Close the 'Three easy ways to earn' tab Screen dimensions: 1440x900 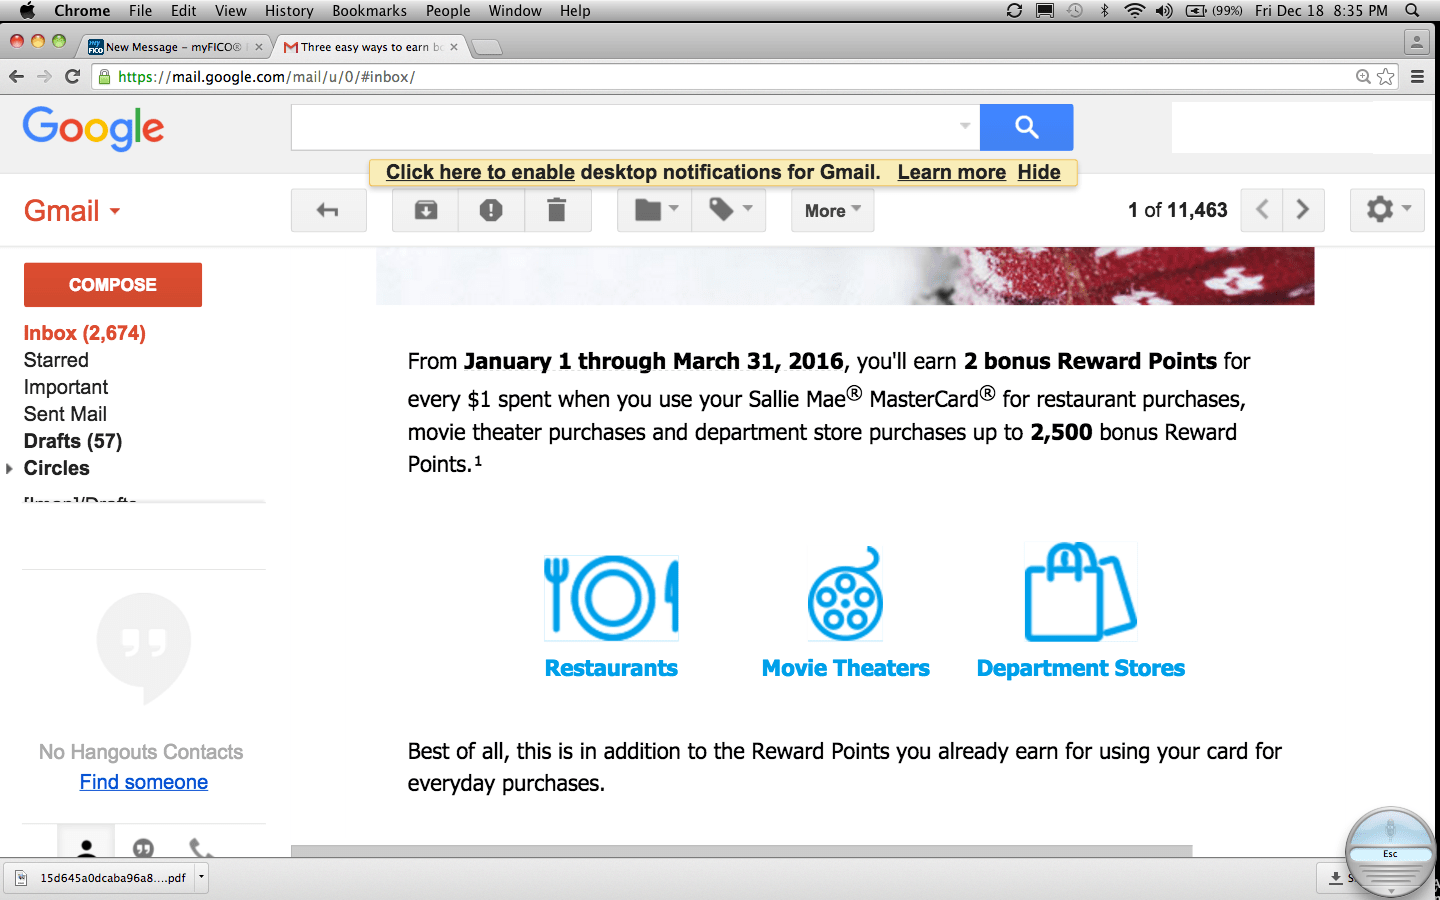pos(454,47)
